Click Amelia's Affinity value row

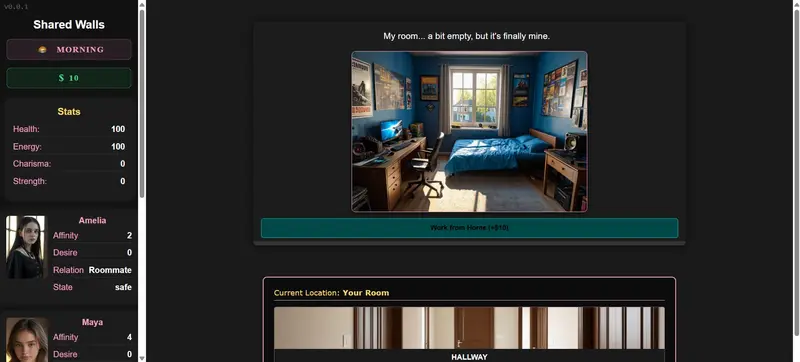92,236
